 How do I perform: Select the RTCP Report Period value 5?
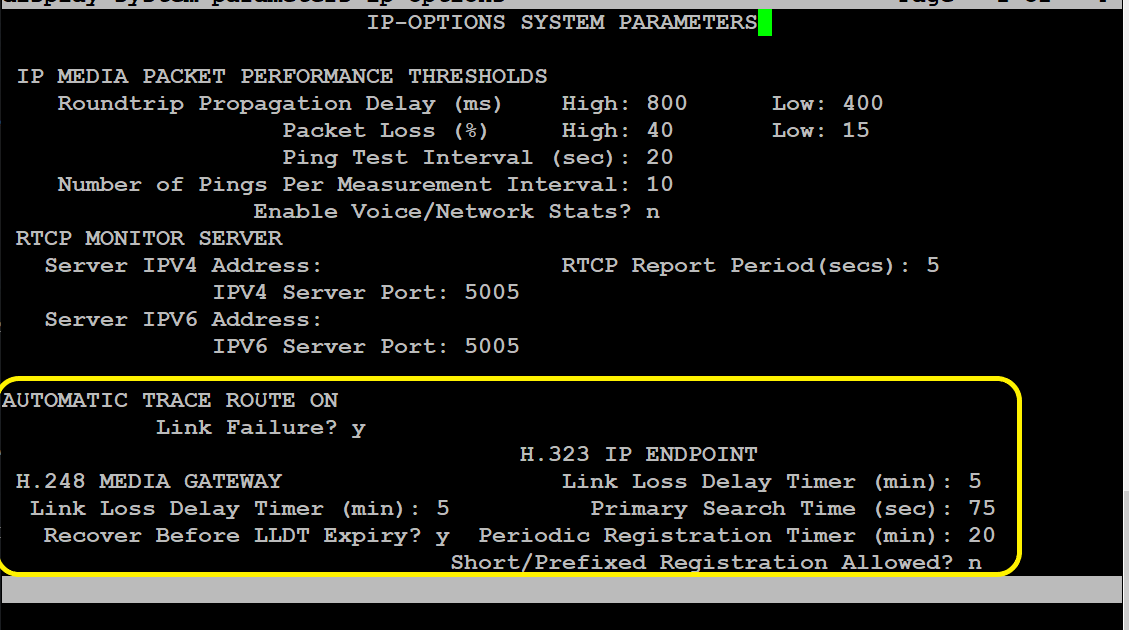[933, 266]
